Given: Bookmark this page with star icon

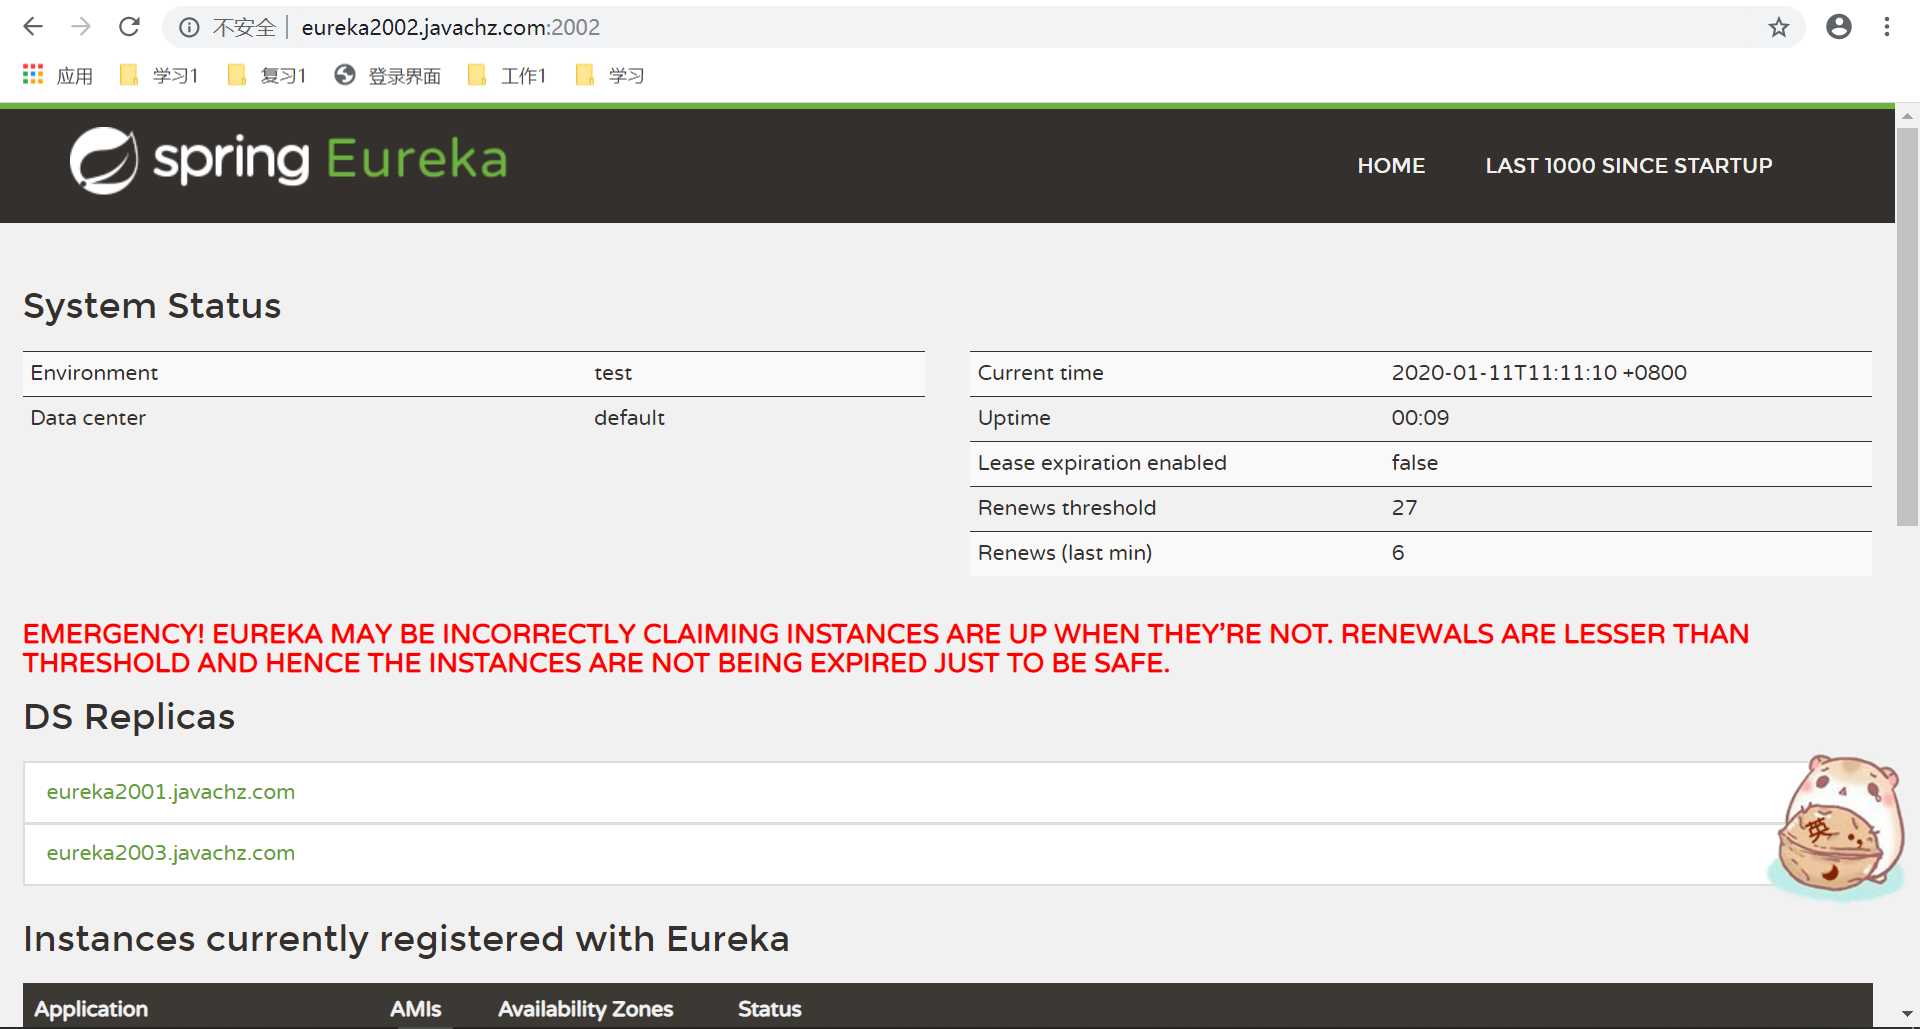Looking at the screenshot, I should [1778, 27].
